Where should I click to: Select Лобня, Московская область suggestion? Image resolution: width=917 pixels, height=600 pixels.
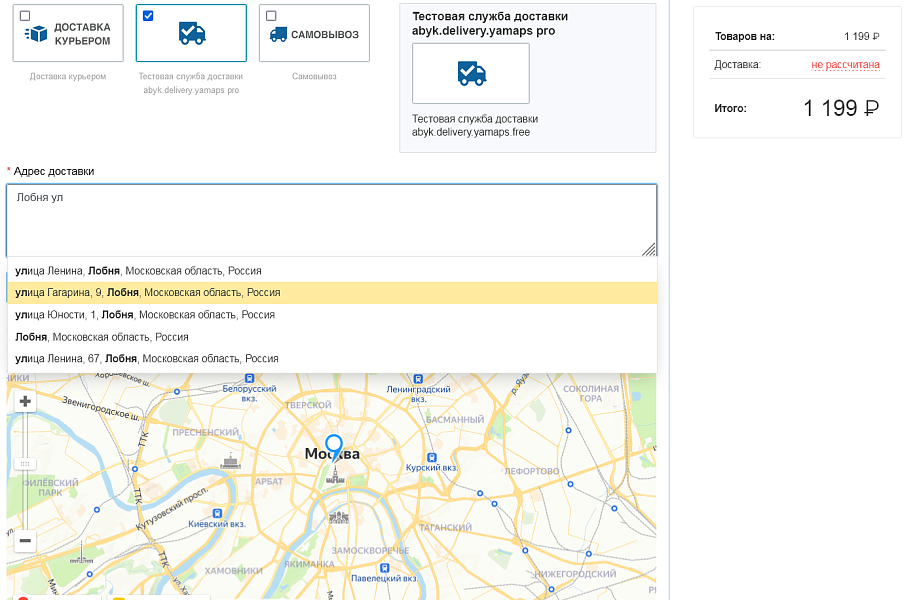click(102, 337)
